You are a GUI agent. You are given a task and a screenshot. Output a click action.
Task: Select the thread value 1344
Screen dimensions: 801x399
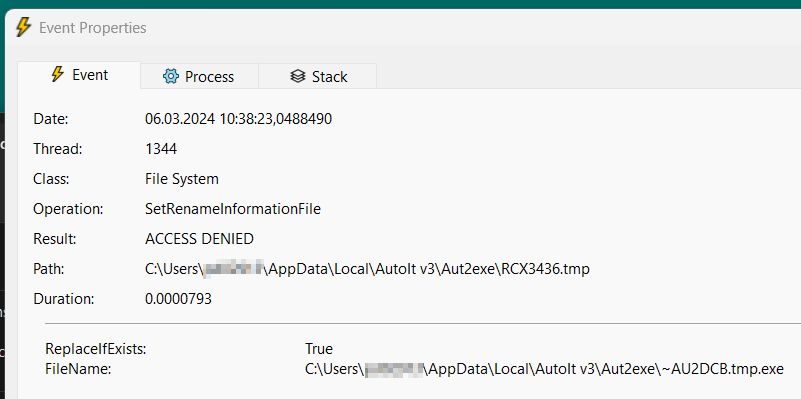point(161,149)
